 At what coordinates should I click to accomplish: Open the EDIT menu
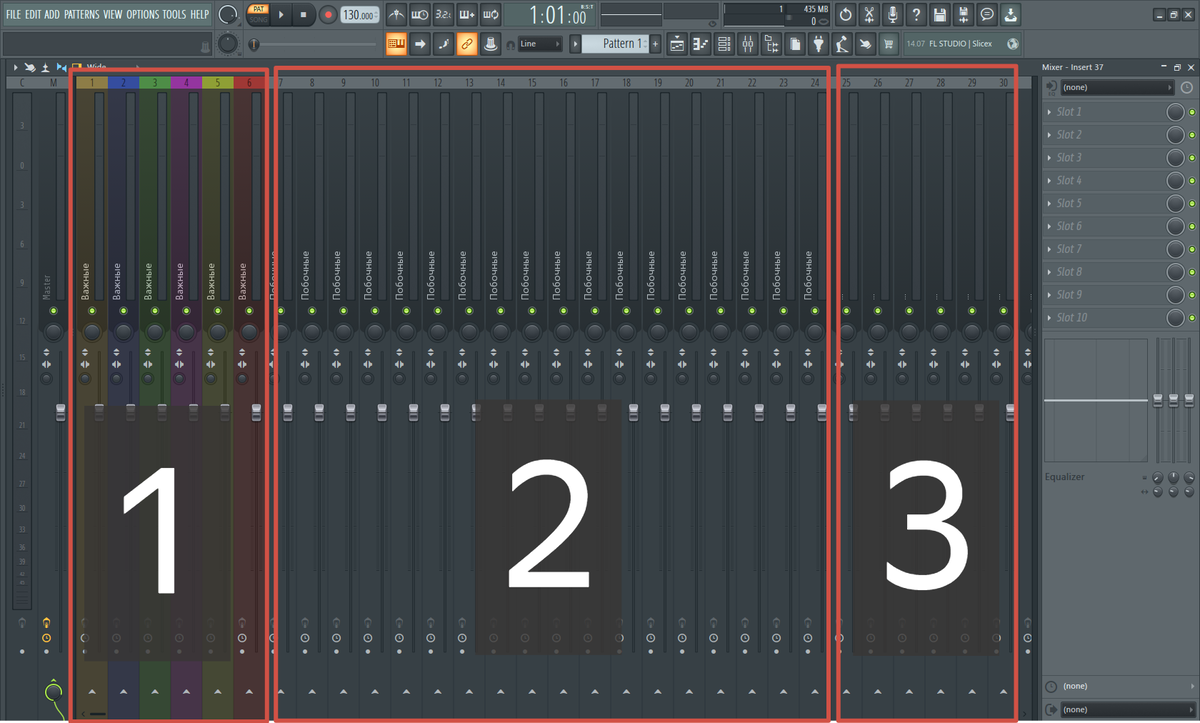point(33,15)
